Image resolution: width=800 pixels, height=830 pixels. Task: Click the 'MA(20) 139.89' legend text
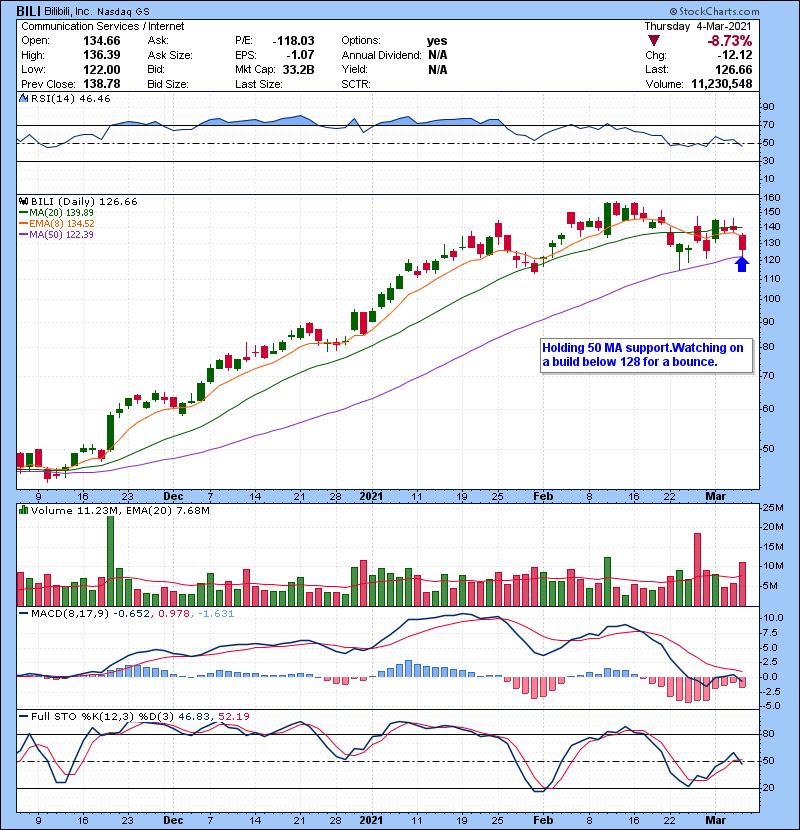coord(61,213)
